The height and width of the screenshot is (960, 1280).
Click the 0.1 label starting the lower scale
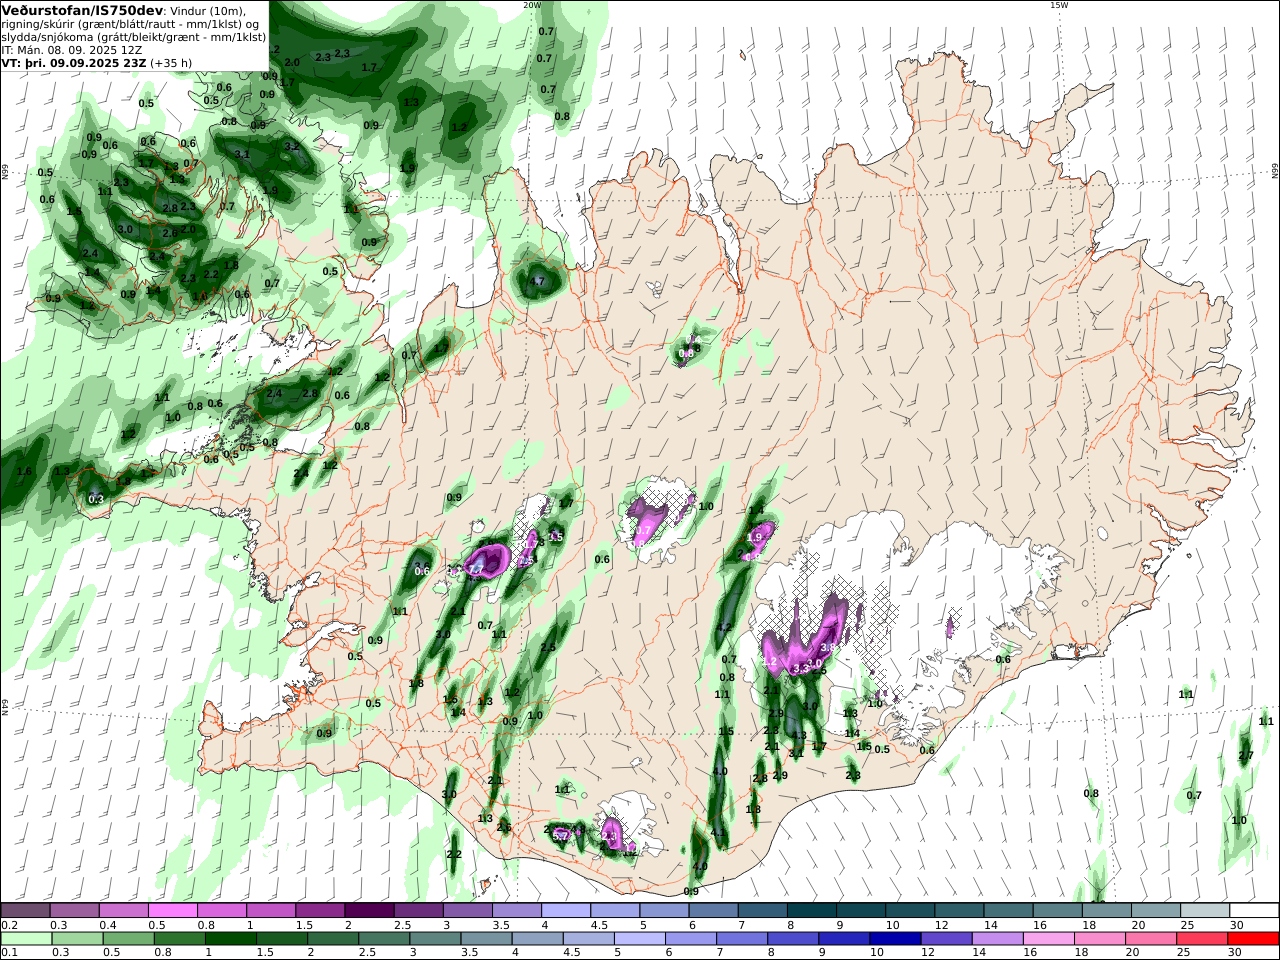[8, 952]
